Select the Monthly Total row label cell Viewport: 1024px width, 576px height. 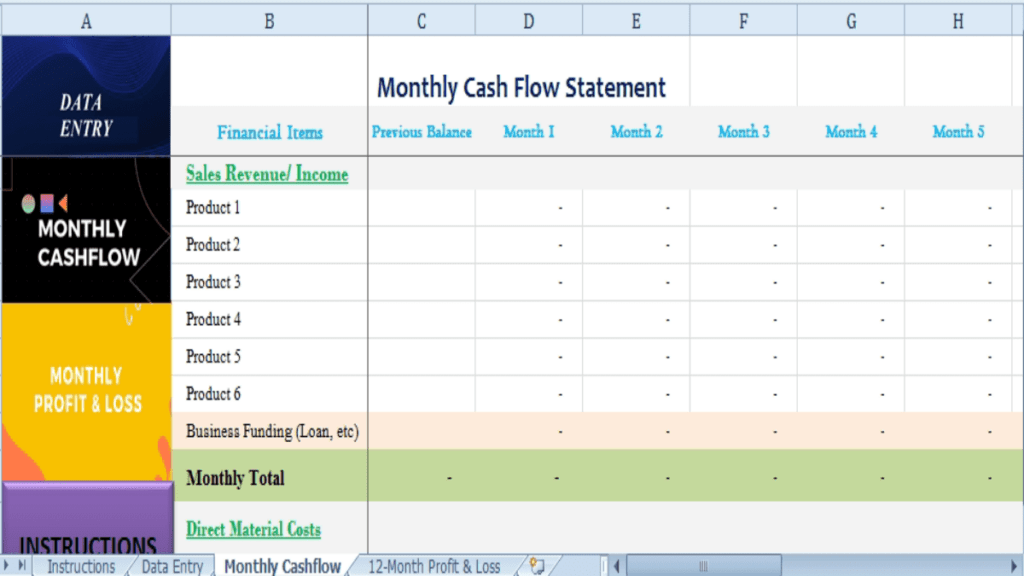[x=234, y=478]
